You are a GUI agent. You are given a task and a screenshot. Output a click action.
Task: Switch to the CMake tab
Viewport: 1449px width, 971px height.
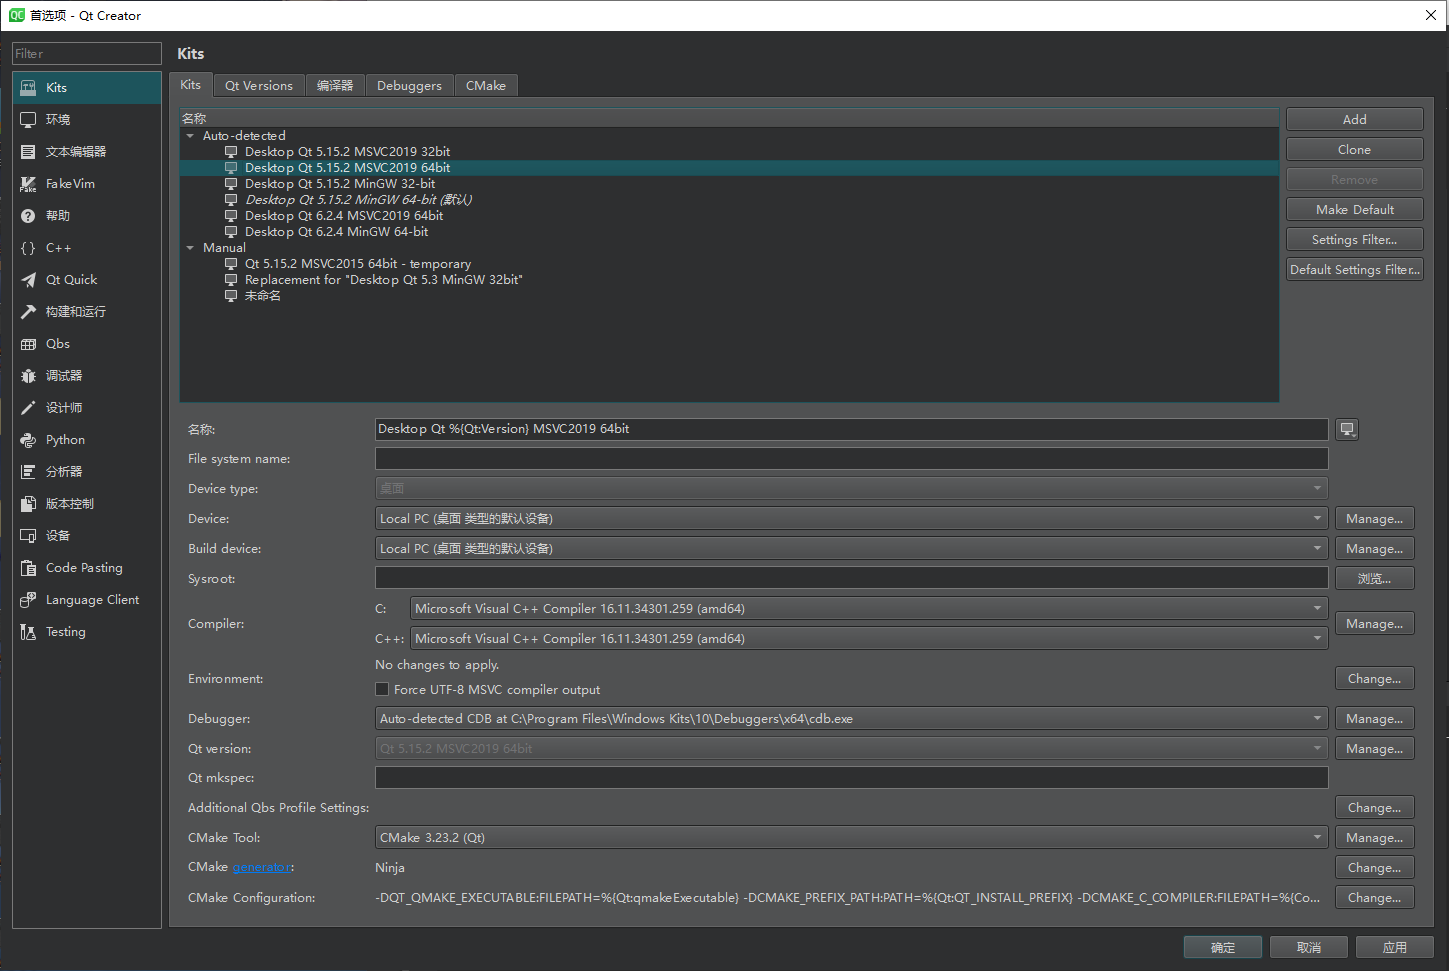pyautogui.click(x=486, y=86)
